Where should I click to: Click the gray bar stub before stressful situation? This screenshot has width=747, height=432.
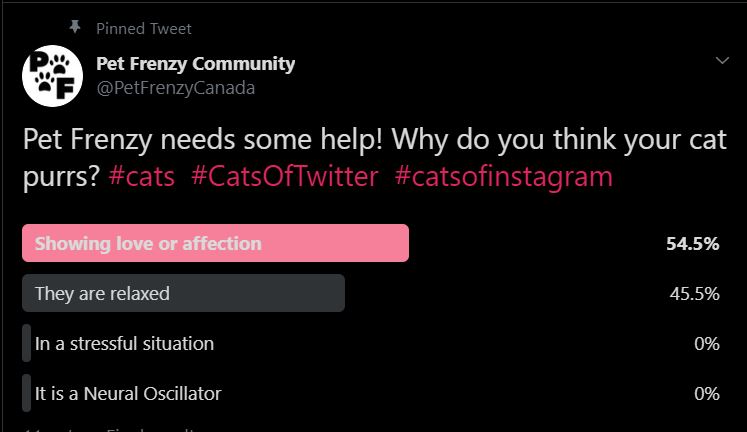[27, 343]
